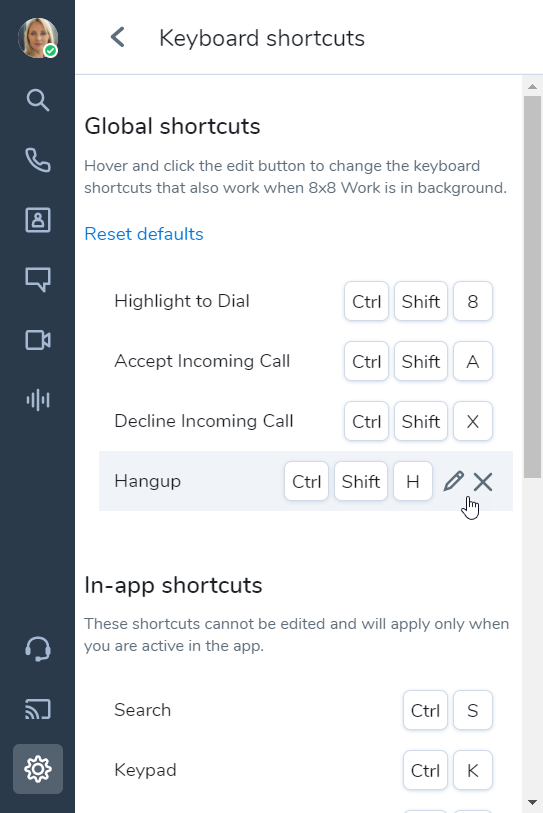
Task: Open the Settings gear icon
Action: point(38,769)
